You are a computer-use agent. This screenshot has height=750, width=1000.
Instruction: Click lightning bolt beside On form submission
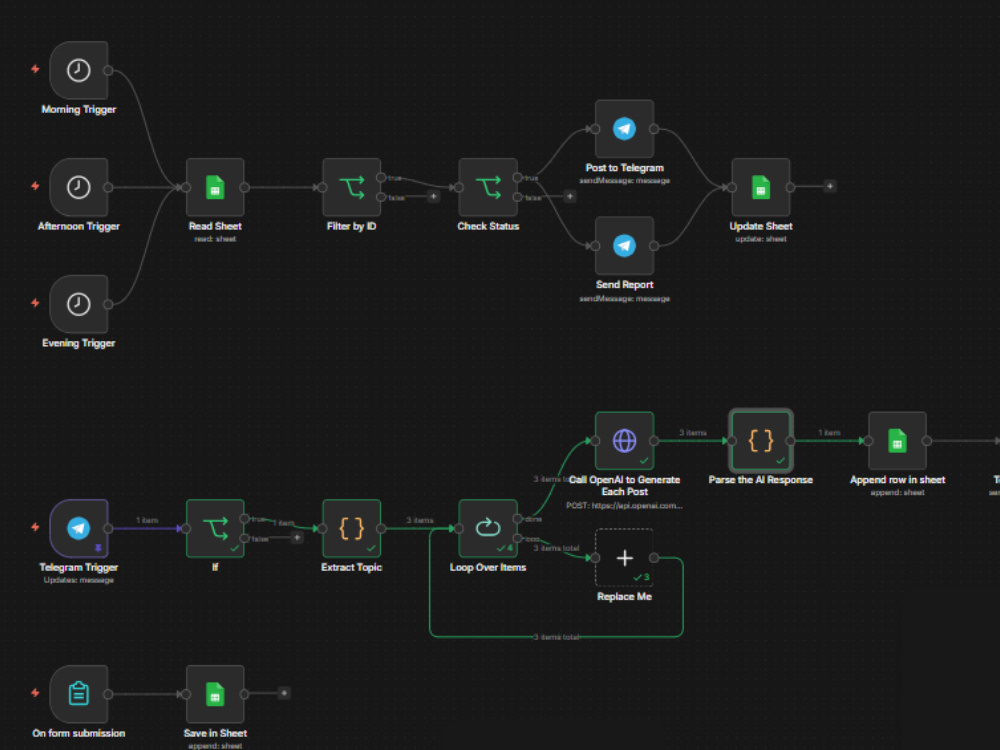[x=36, y=693]
